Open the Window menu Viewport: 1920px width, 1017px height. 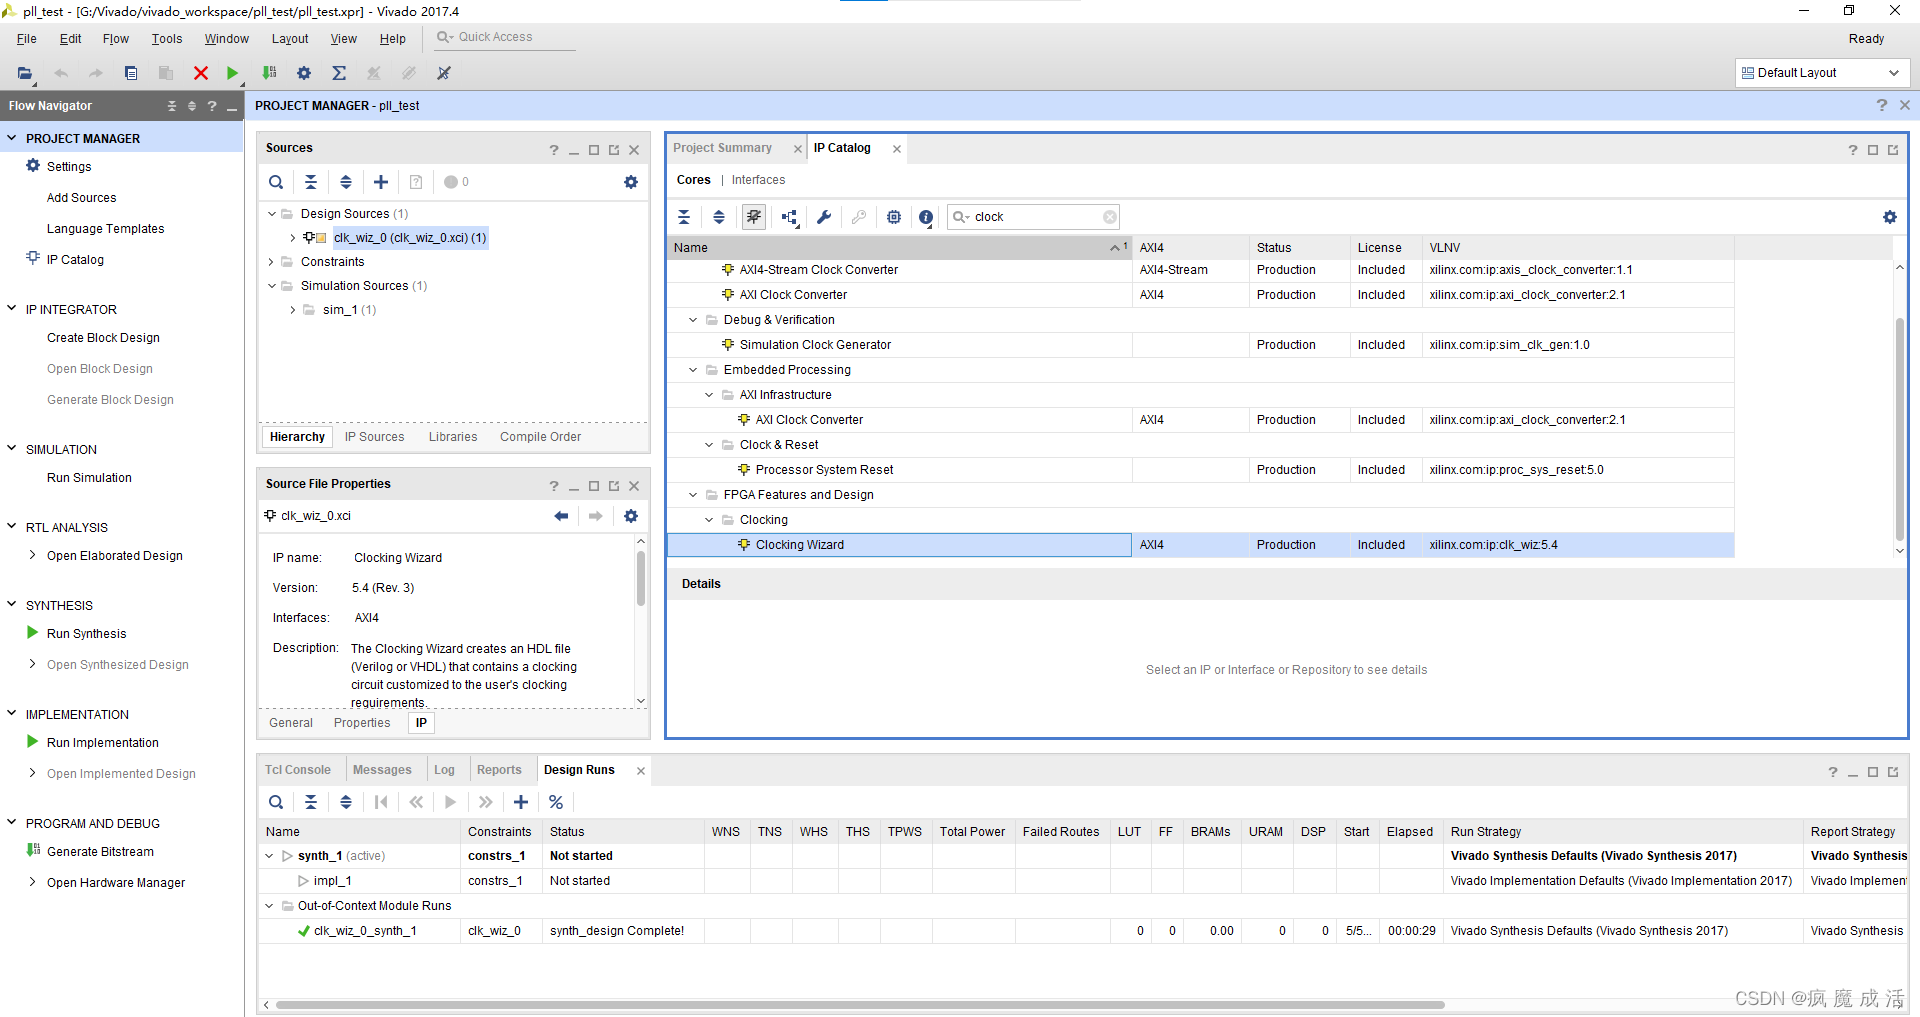[227, 39]
